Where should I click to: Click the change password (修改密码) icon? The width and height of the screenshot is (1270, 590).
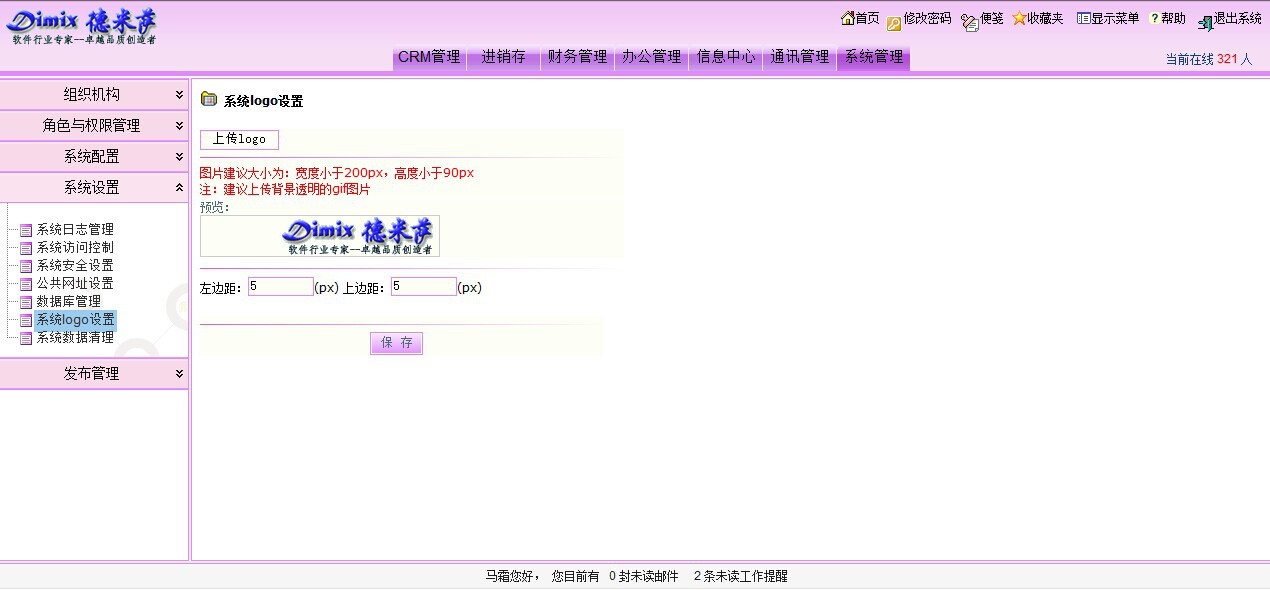coord(894,22)
